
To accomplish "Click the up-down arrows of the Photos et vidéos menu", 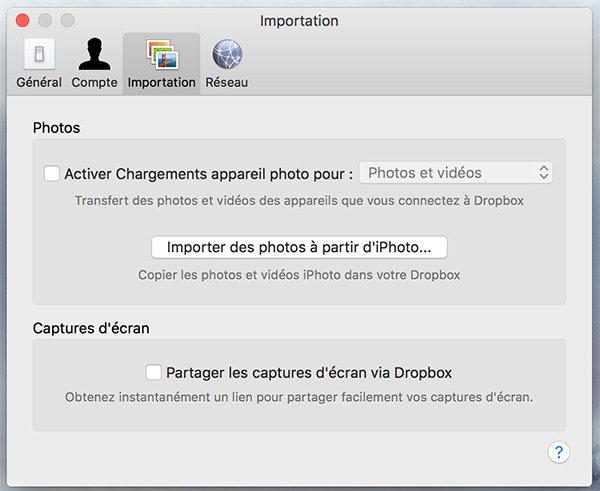I will 544,173.
